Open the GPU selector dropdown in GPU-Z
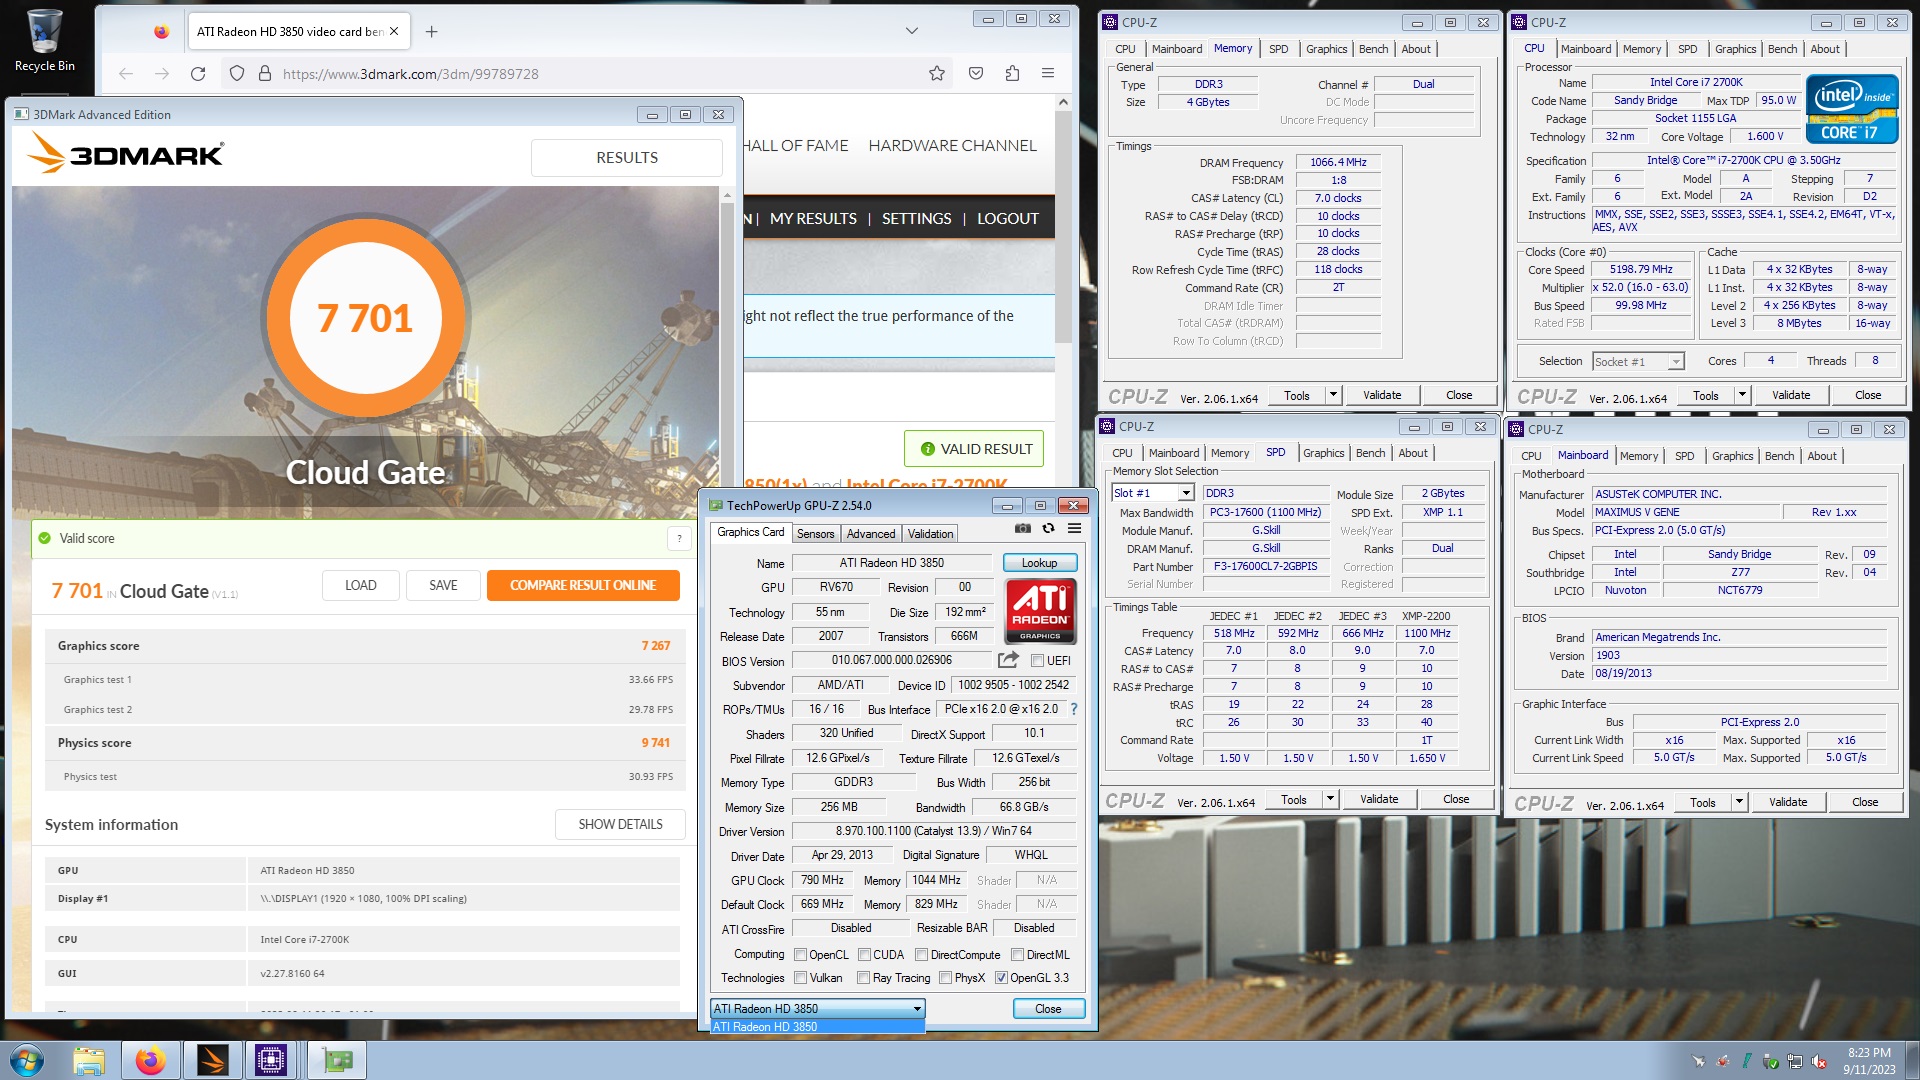The width and height of the screenshot is (1920, 1080). point(817,1009)
